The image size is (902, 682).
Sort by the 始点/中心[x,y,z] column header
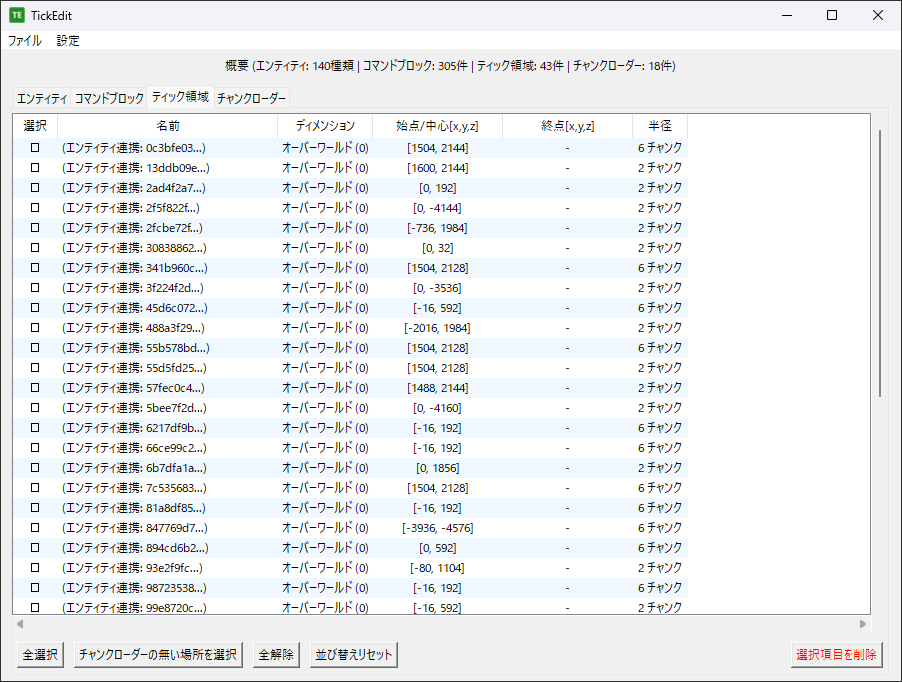click(x=437, y=126)
